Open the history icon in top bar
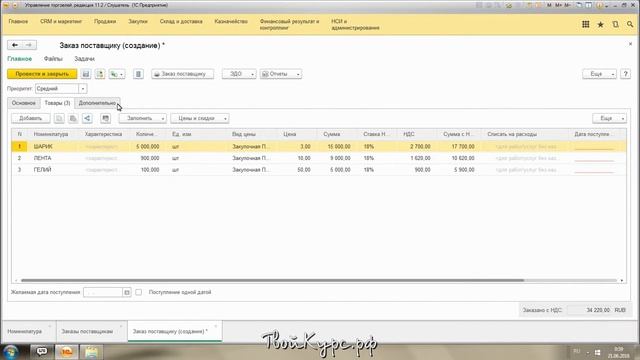This screenshot has width=640, height=360. tap(615, 24)
